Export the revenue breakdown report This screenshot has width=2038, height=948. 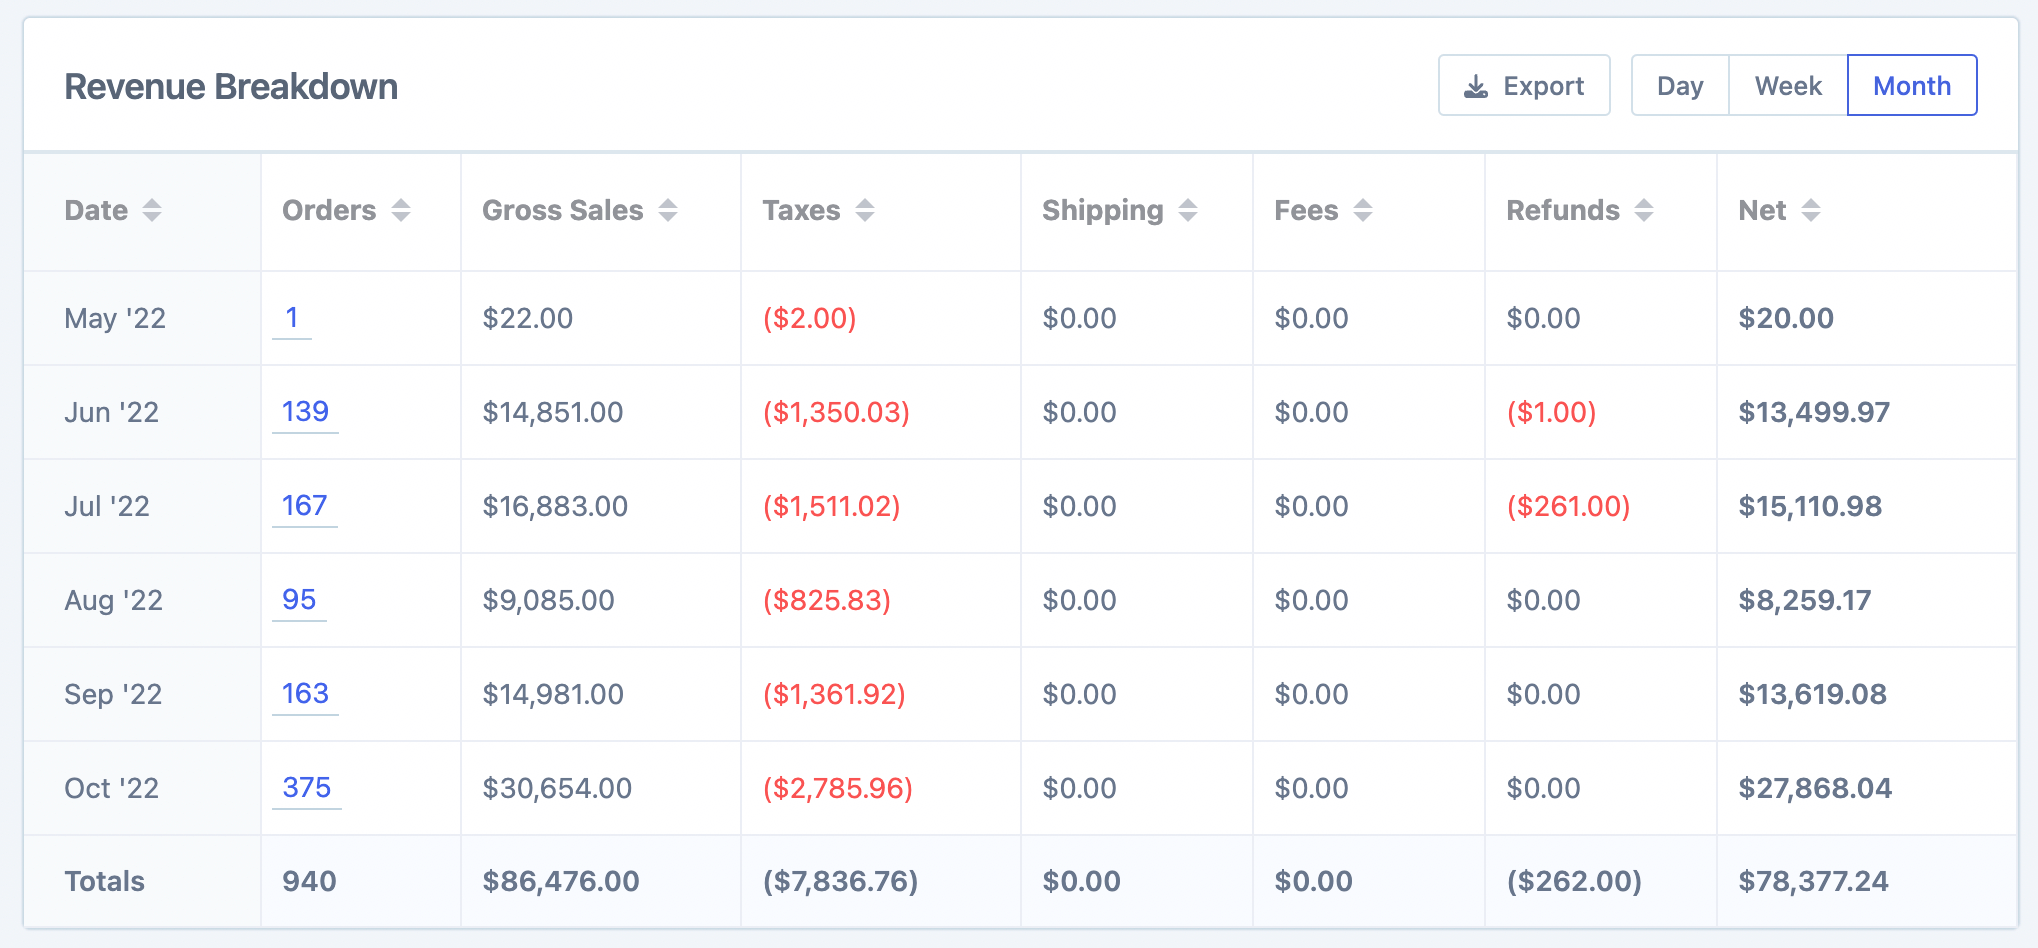point(1524,85)
